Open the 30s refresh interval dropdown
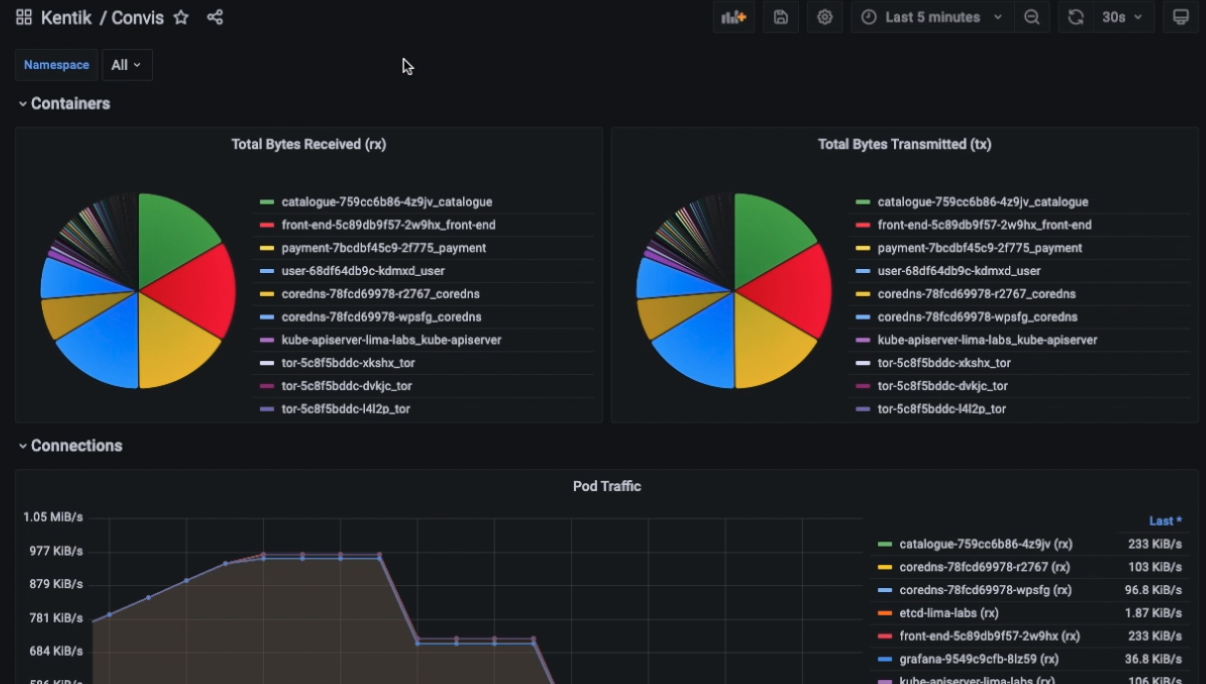1206x684 pixels. coord(1123,17)
